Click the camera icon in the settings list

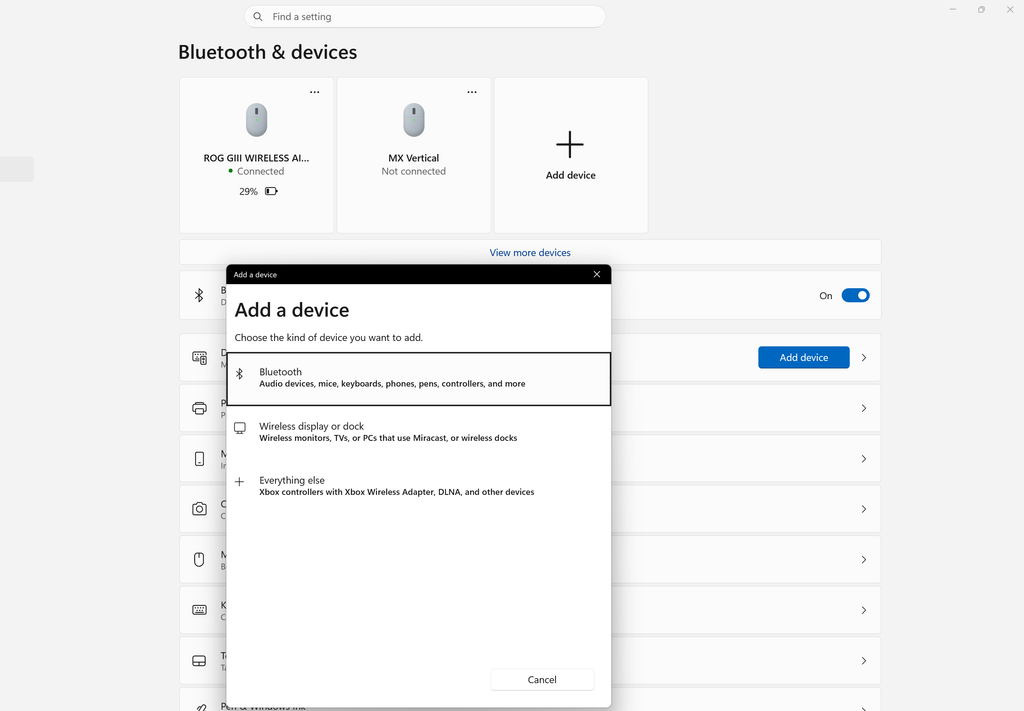click(199, 509)
